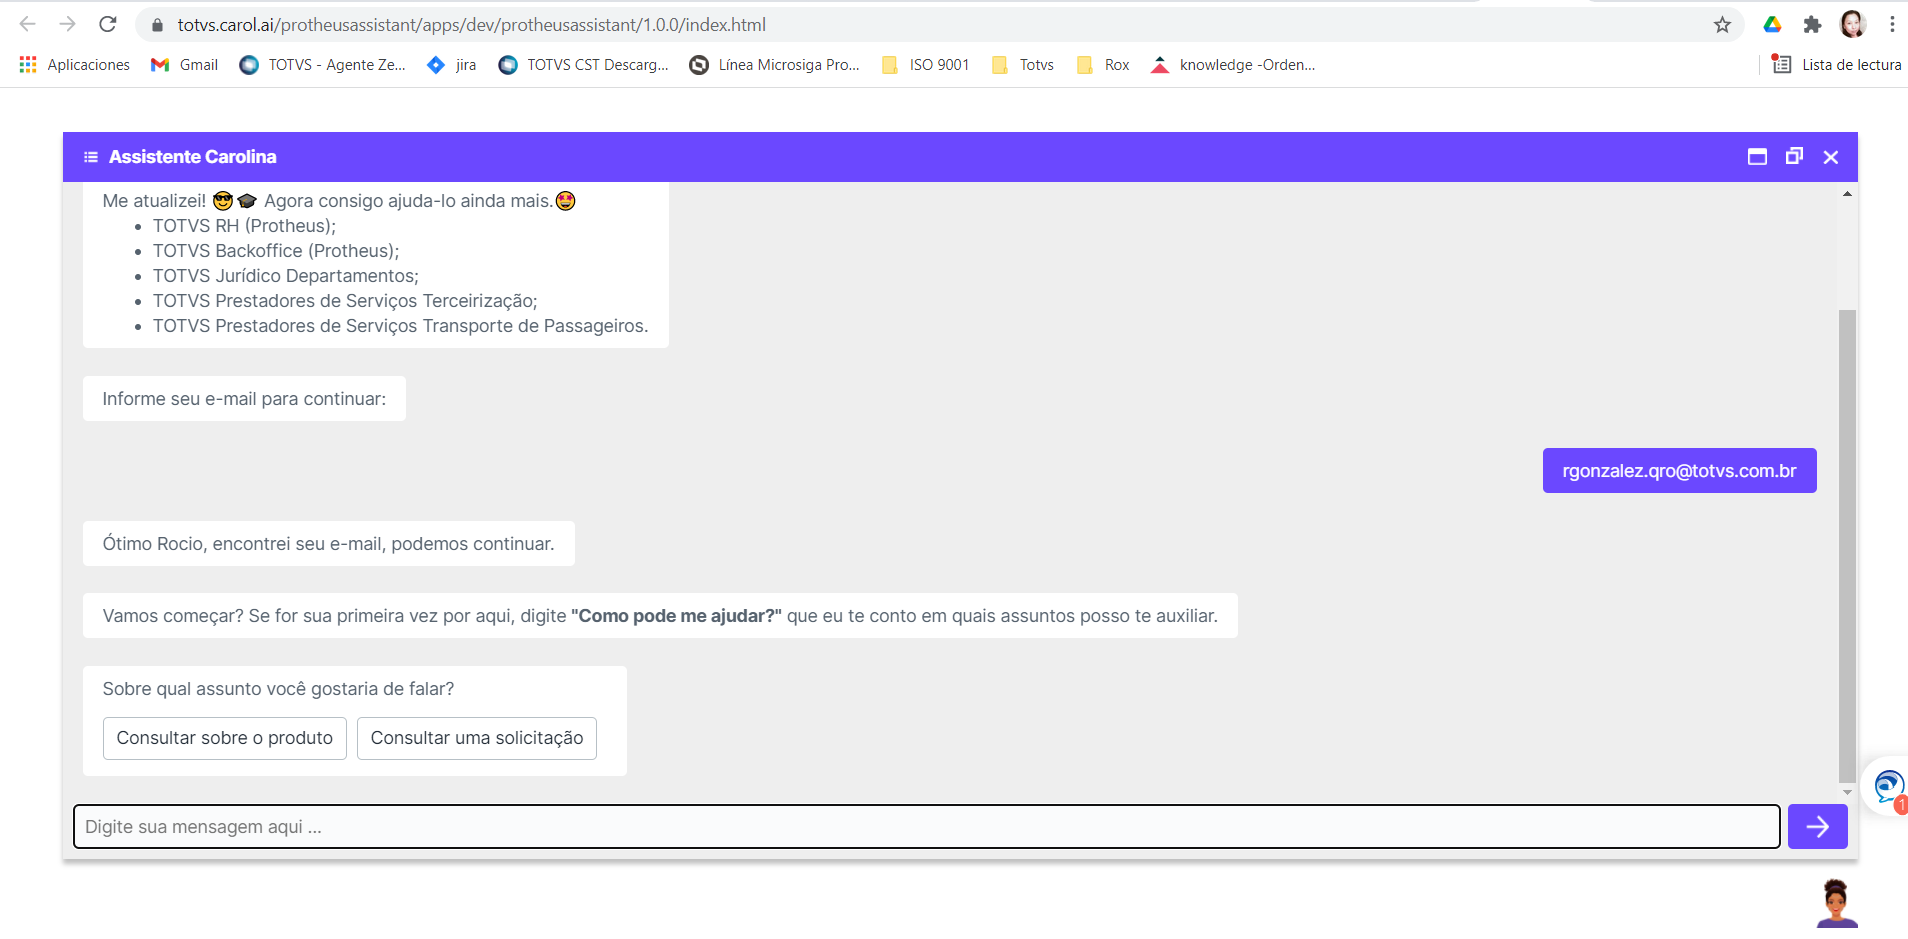Open the Línea Microsiga Pro... bookmark
This screenshot has width=1908, height=939.
pyautogui.click(x=775, y=65)
